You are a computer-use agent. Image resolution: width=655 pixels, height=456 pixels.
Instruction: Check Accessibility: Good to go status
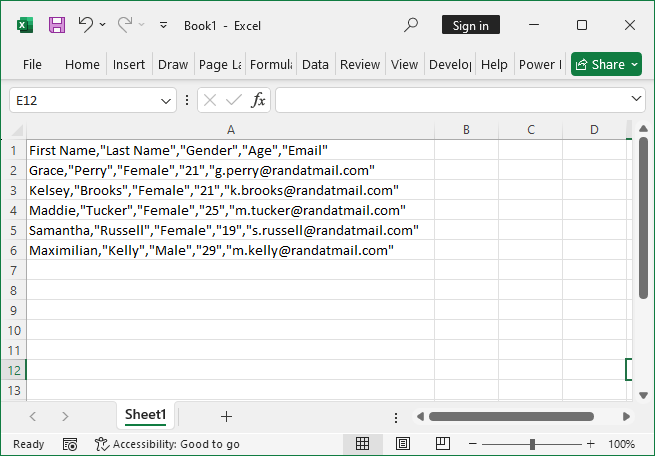pos(167,444)
